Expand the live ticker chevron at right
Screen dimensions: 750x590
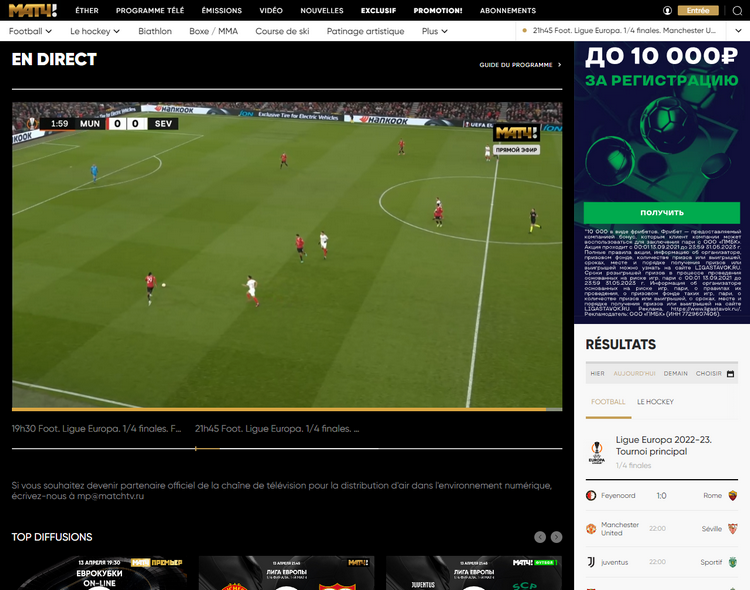[x=739, y=31]
